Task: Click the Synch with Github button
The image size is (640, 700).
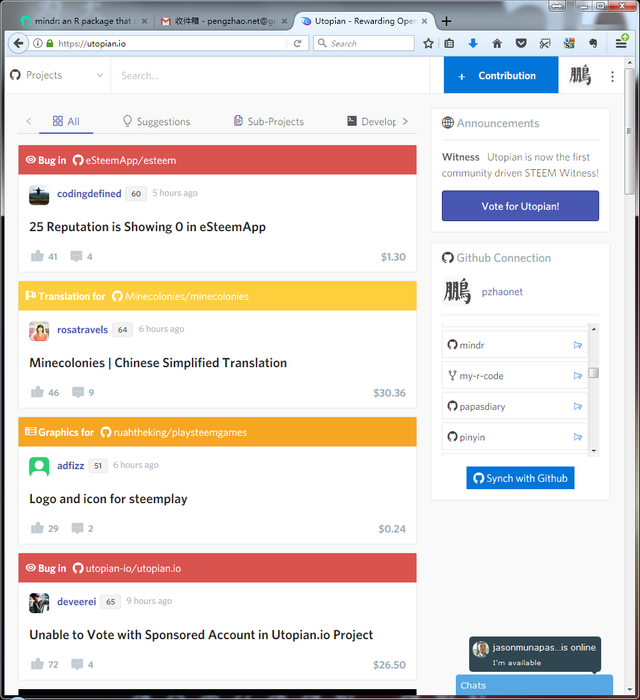Action: coord(520,478)
